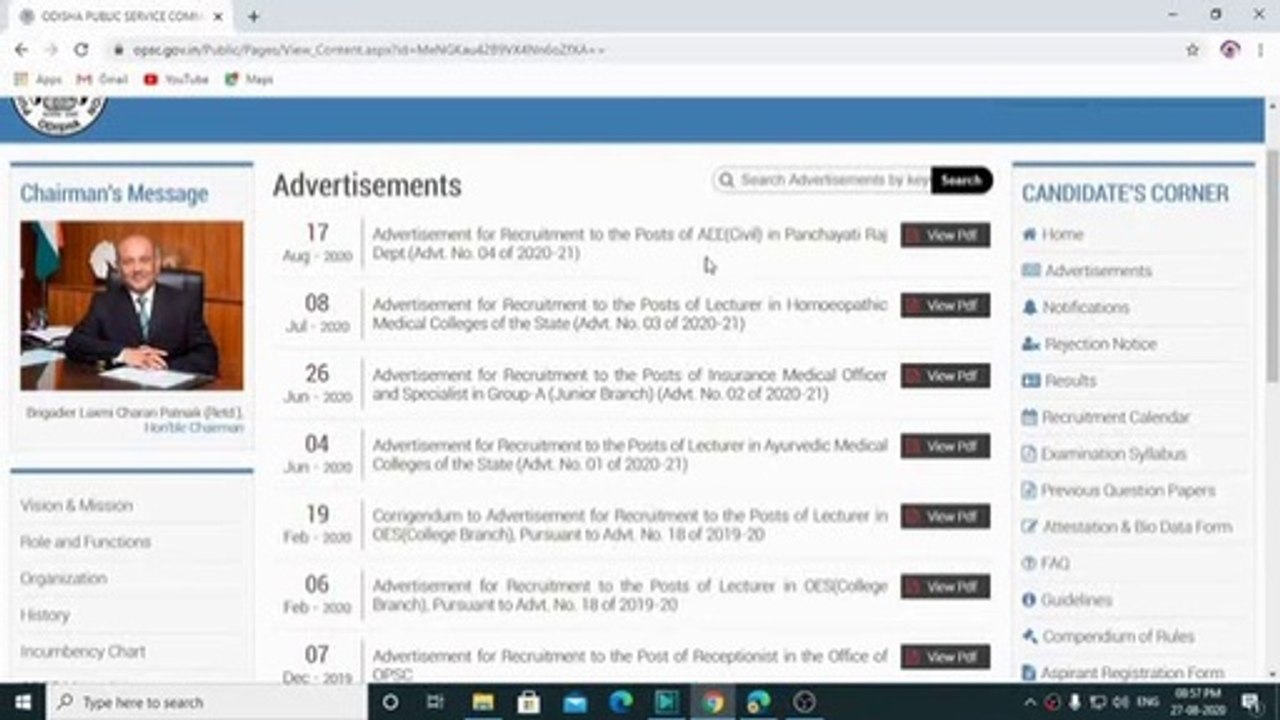Open the Windows Start menu
The width and height of the screenshot is (1280, 720).
[22, 702]
